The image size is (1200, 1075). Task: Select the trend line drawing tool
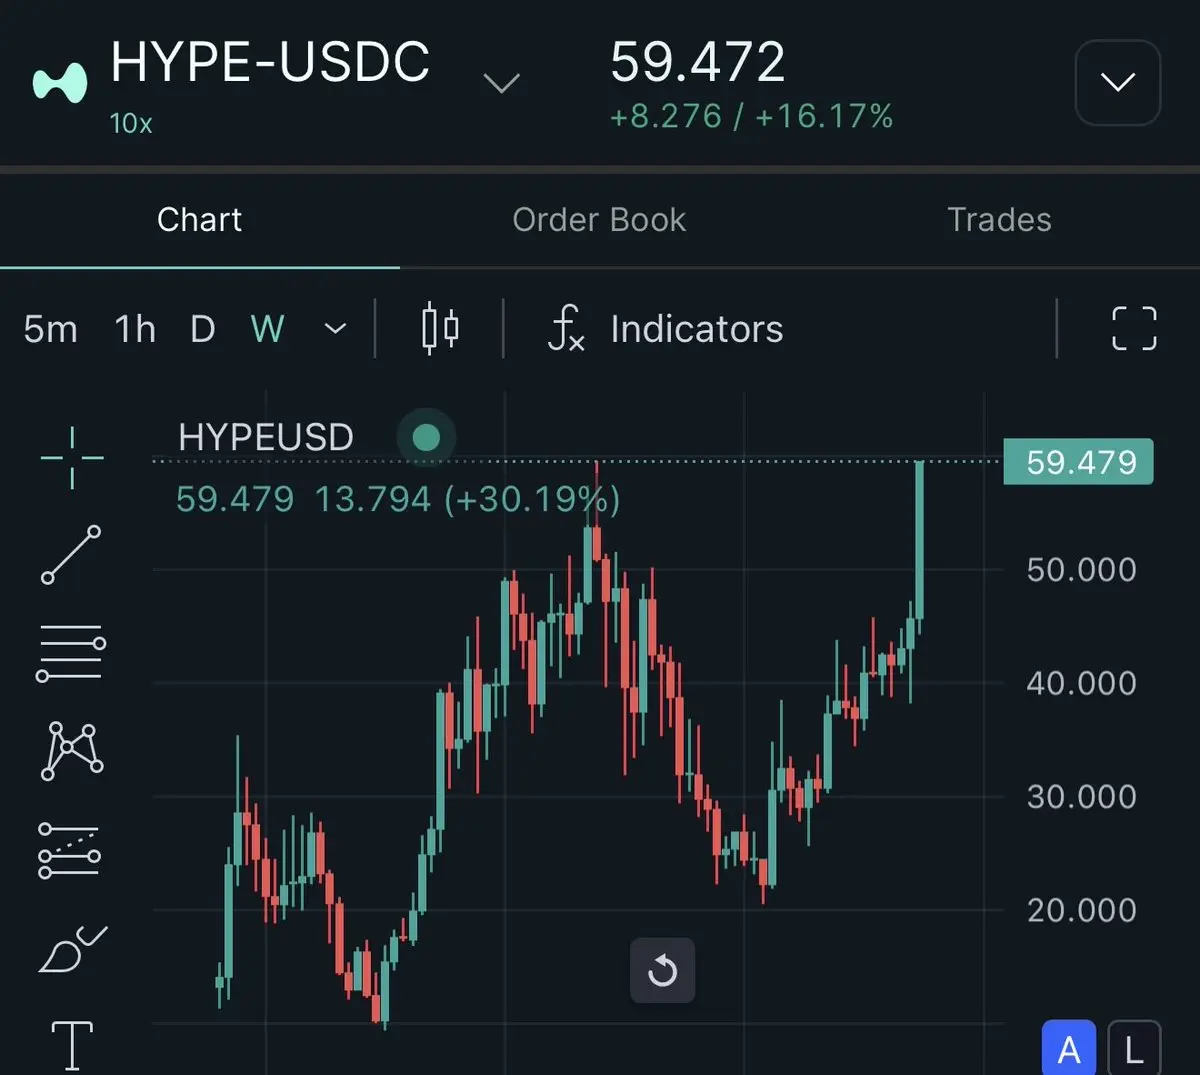point(71,554)
